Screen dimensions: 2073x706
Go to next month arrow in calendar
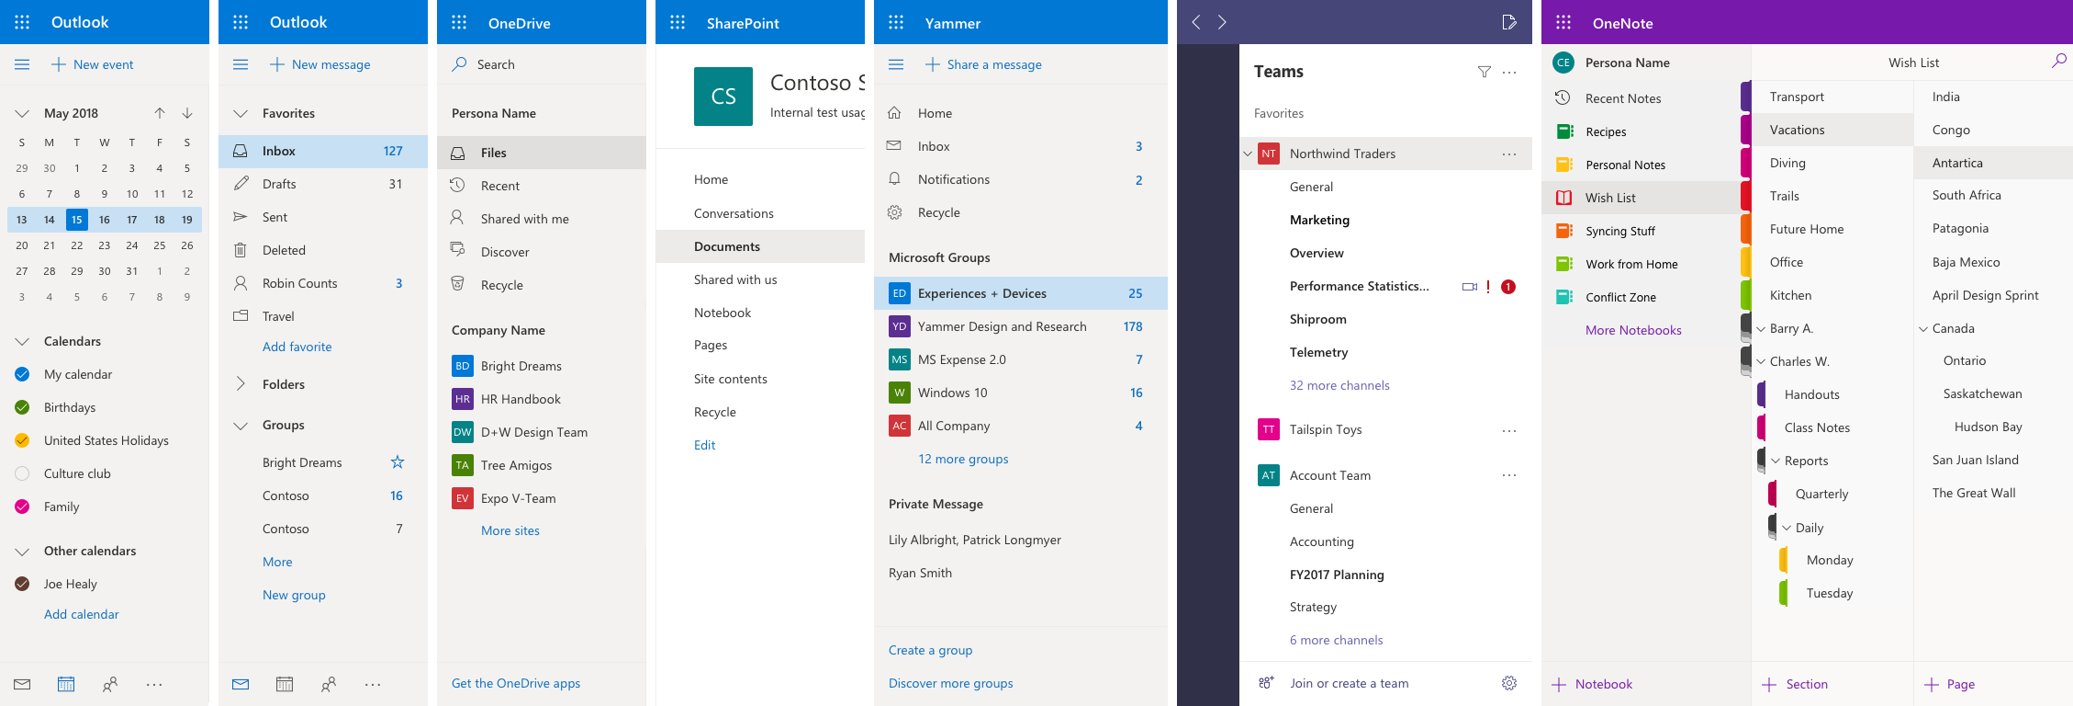pos(187,113)
